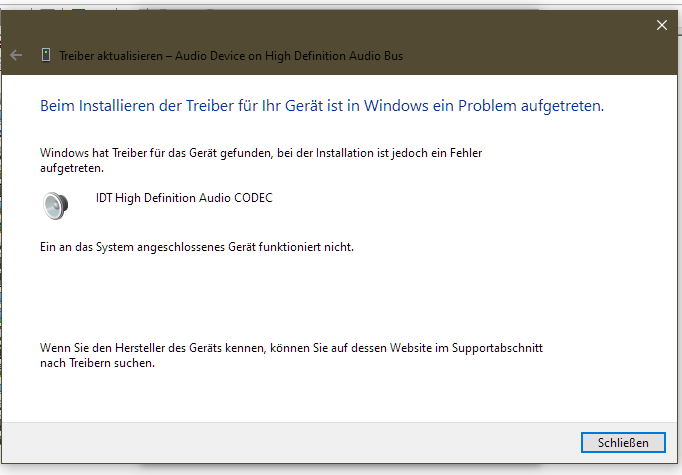This screenshot has height=475, width=682.
Task: Click the title 'Treiber aktualisieren – Audio Device on High Definition Audio Bus'
Action: [231, 56]
